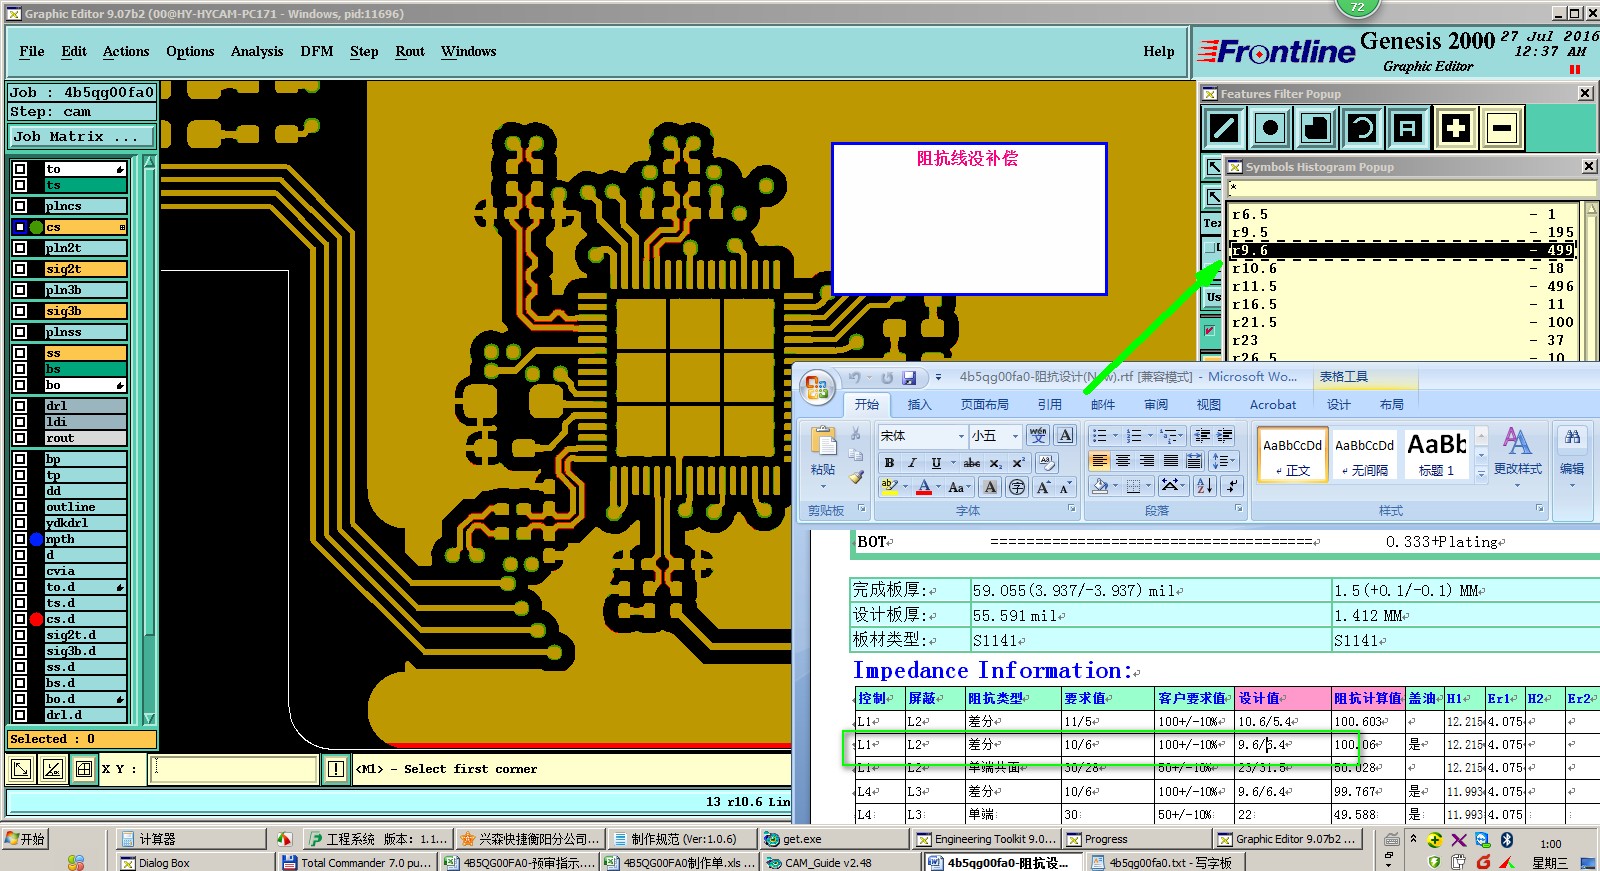Open Total Commander taskbar item
Image resolution: width=1600 pixels, height=871 pixels.
click(357, 862)
